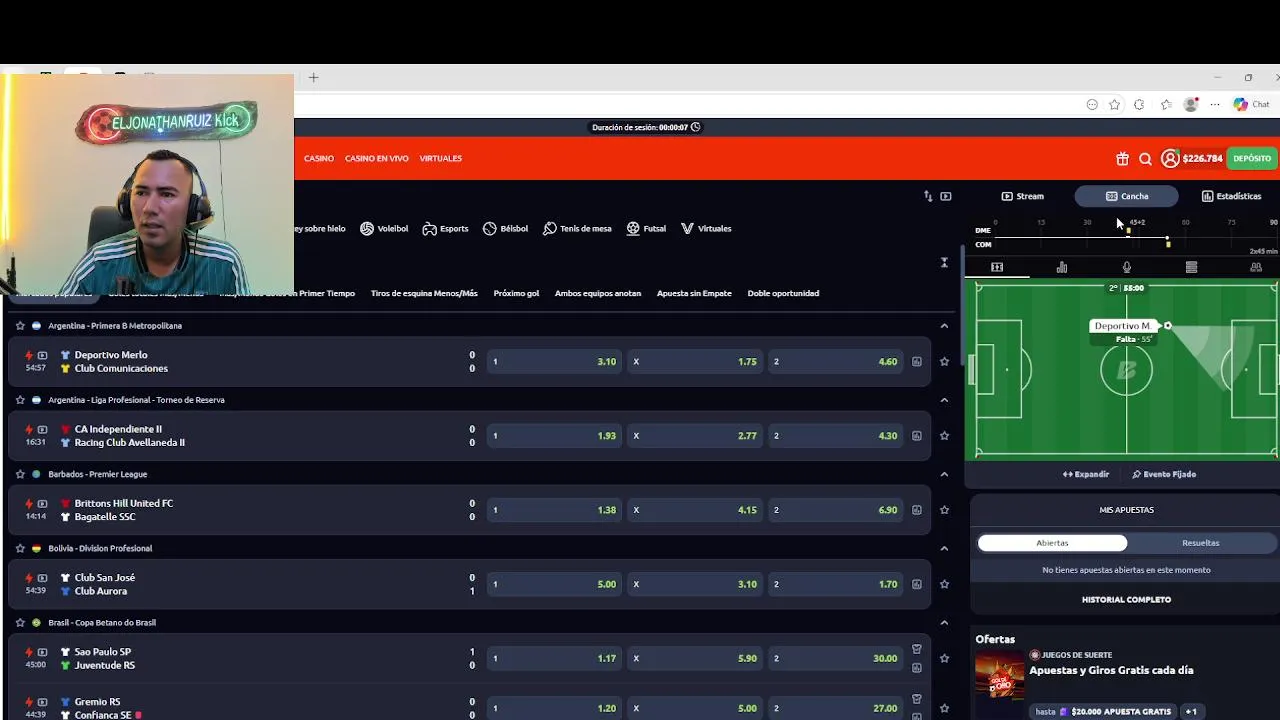1280x720 pixels.
Task: Click the Ofertas promotion thumbnail image
Action: click(1000, 677)
